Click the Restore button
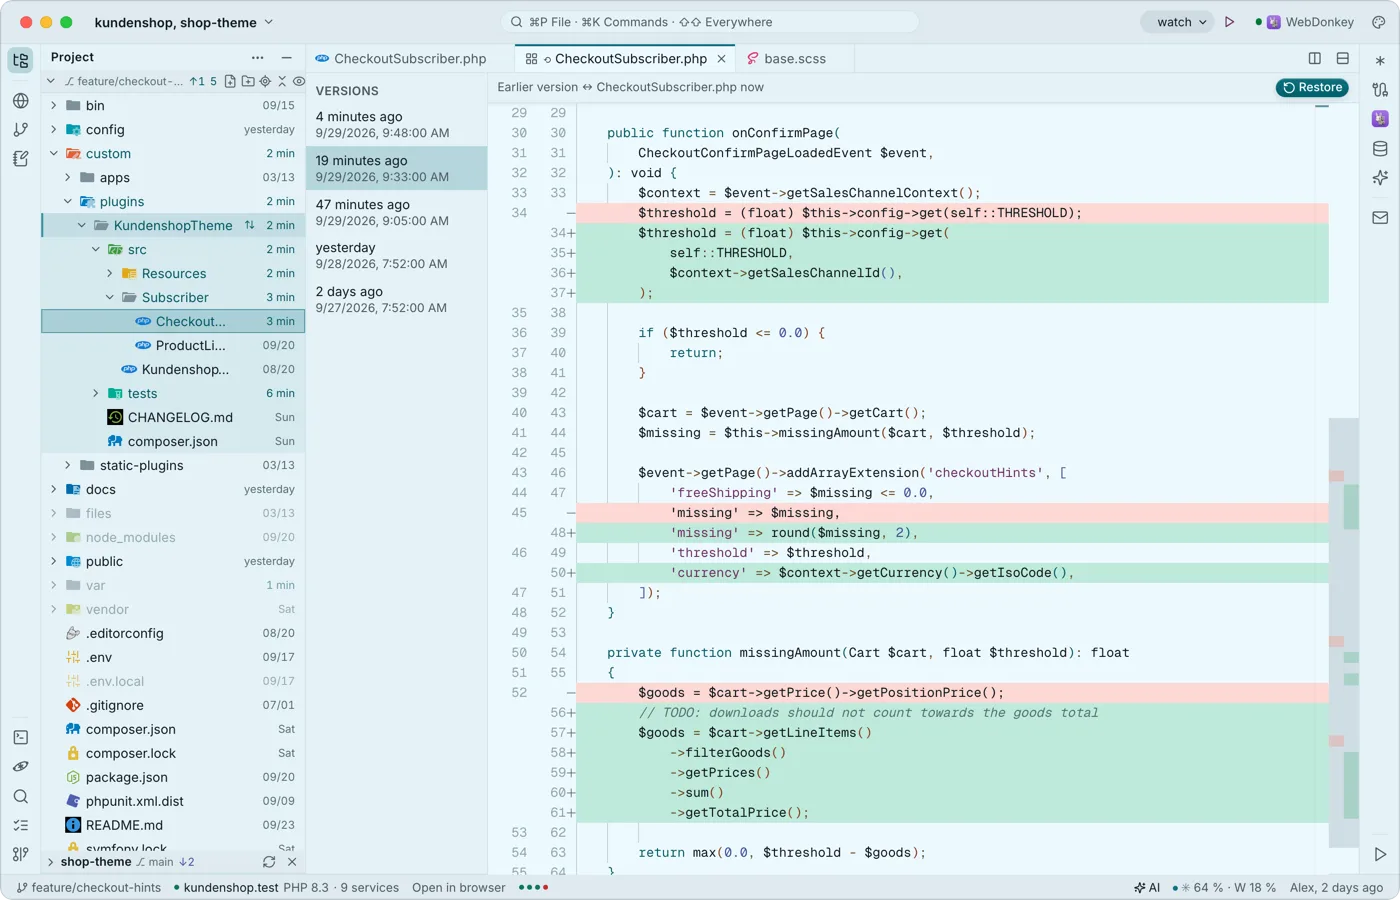Image resolution: width=1400 pixels, height=900 pixels. click(1312, 87)
